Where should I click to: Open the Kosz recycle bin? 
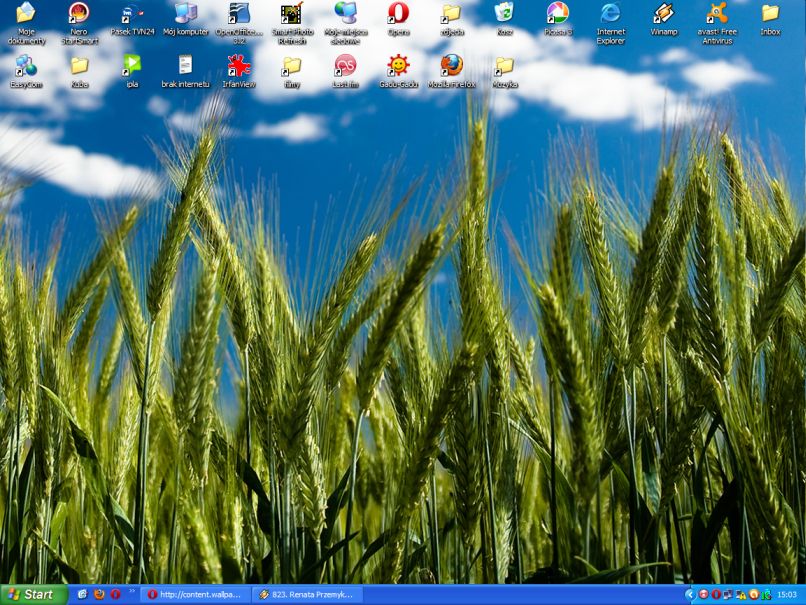coord(504,14)
